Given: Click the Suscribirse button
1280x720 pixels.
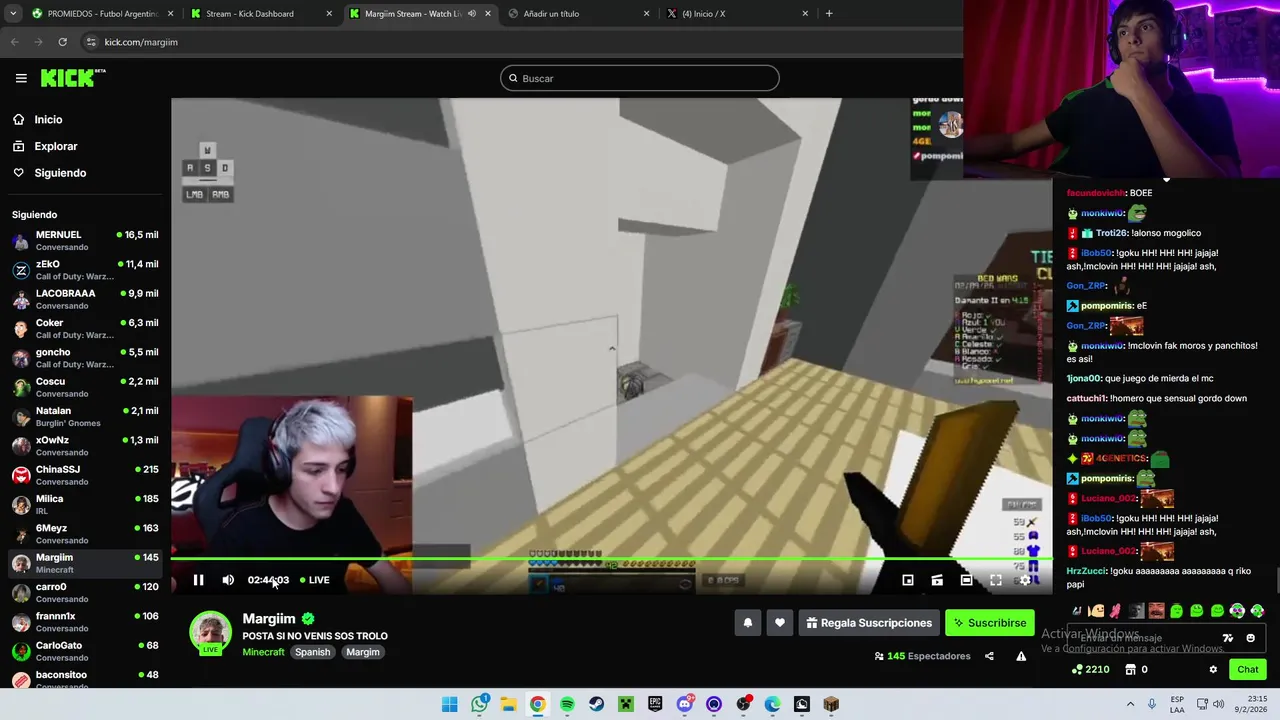Looking at the screenshot, I should (990, 623).
